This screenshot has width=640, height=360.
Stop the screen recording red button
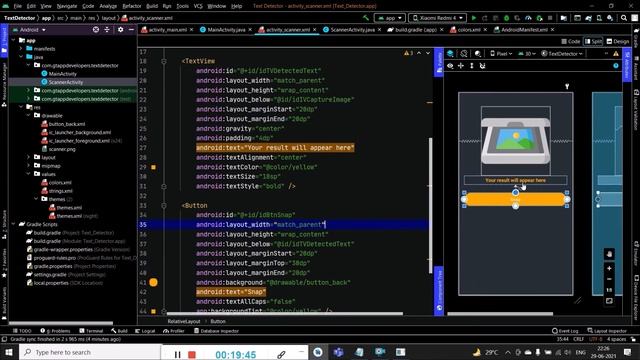pos(192,355)
